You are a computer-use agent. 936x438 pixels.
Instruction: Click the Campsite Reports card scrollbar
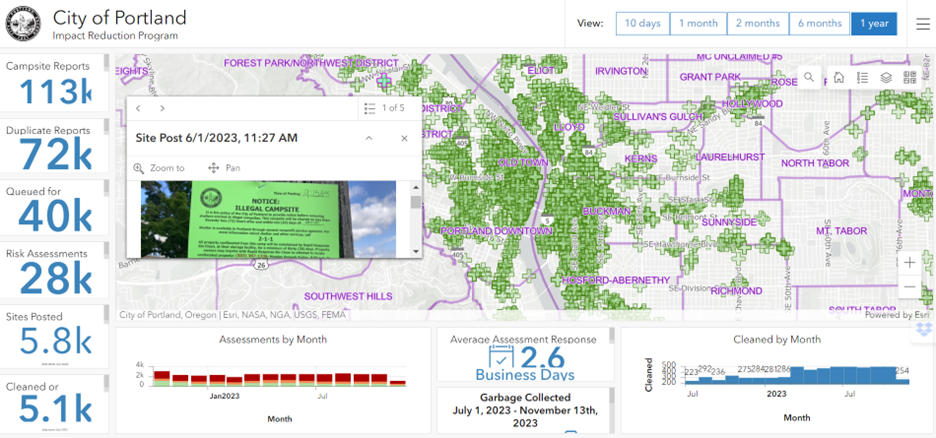(x=106, y=63)
